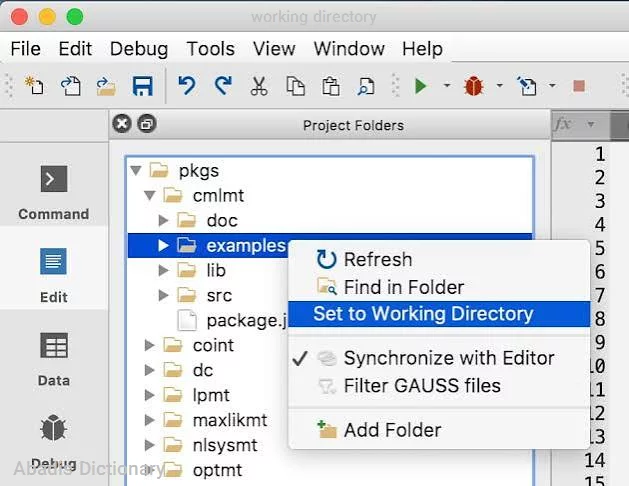Toggle Filter GAUSS files option
Image resolution: width=629 pixels, height=486 pixels.
pyautogui.click(x=439, y=386)
